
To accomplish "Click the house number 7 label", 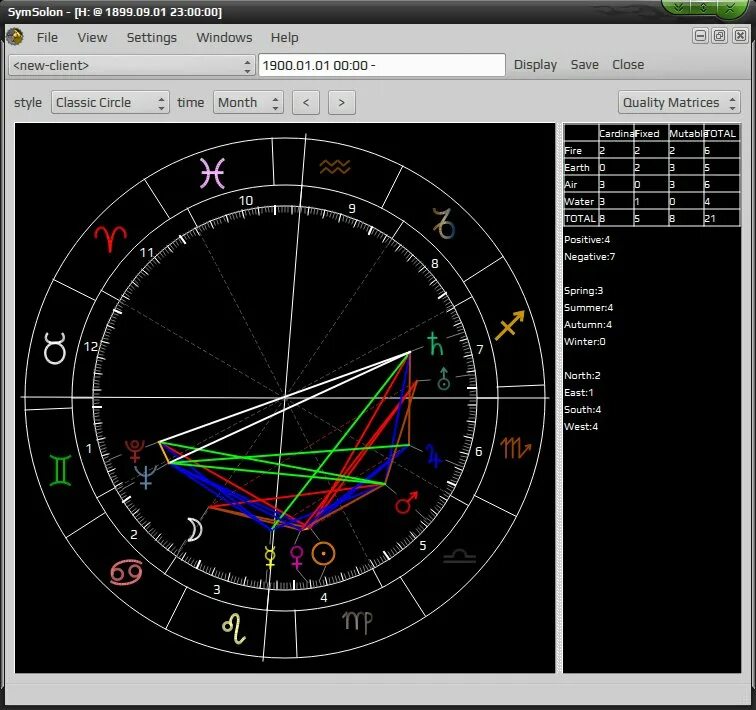I will 480,349.
